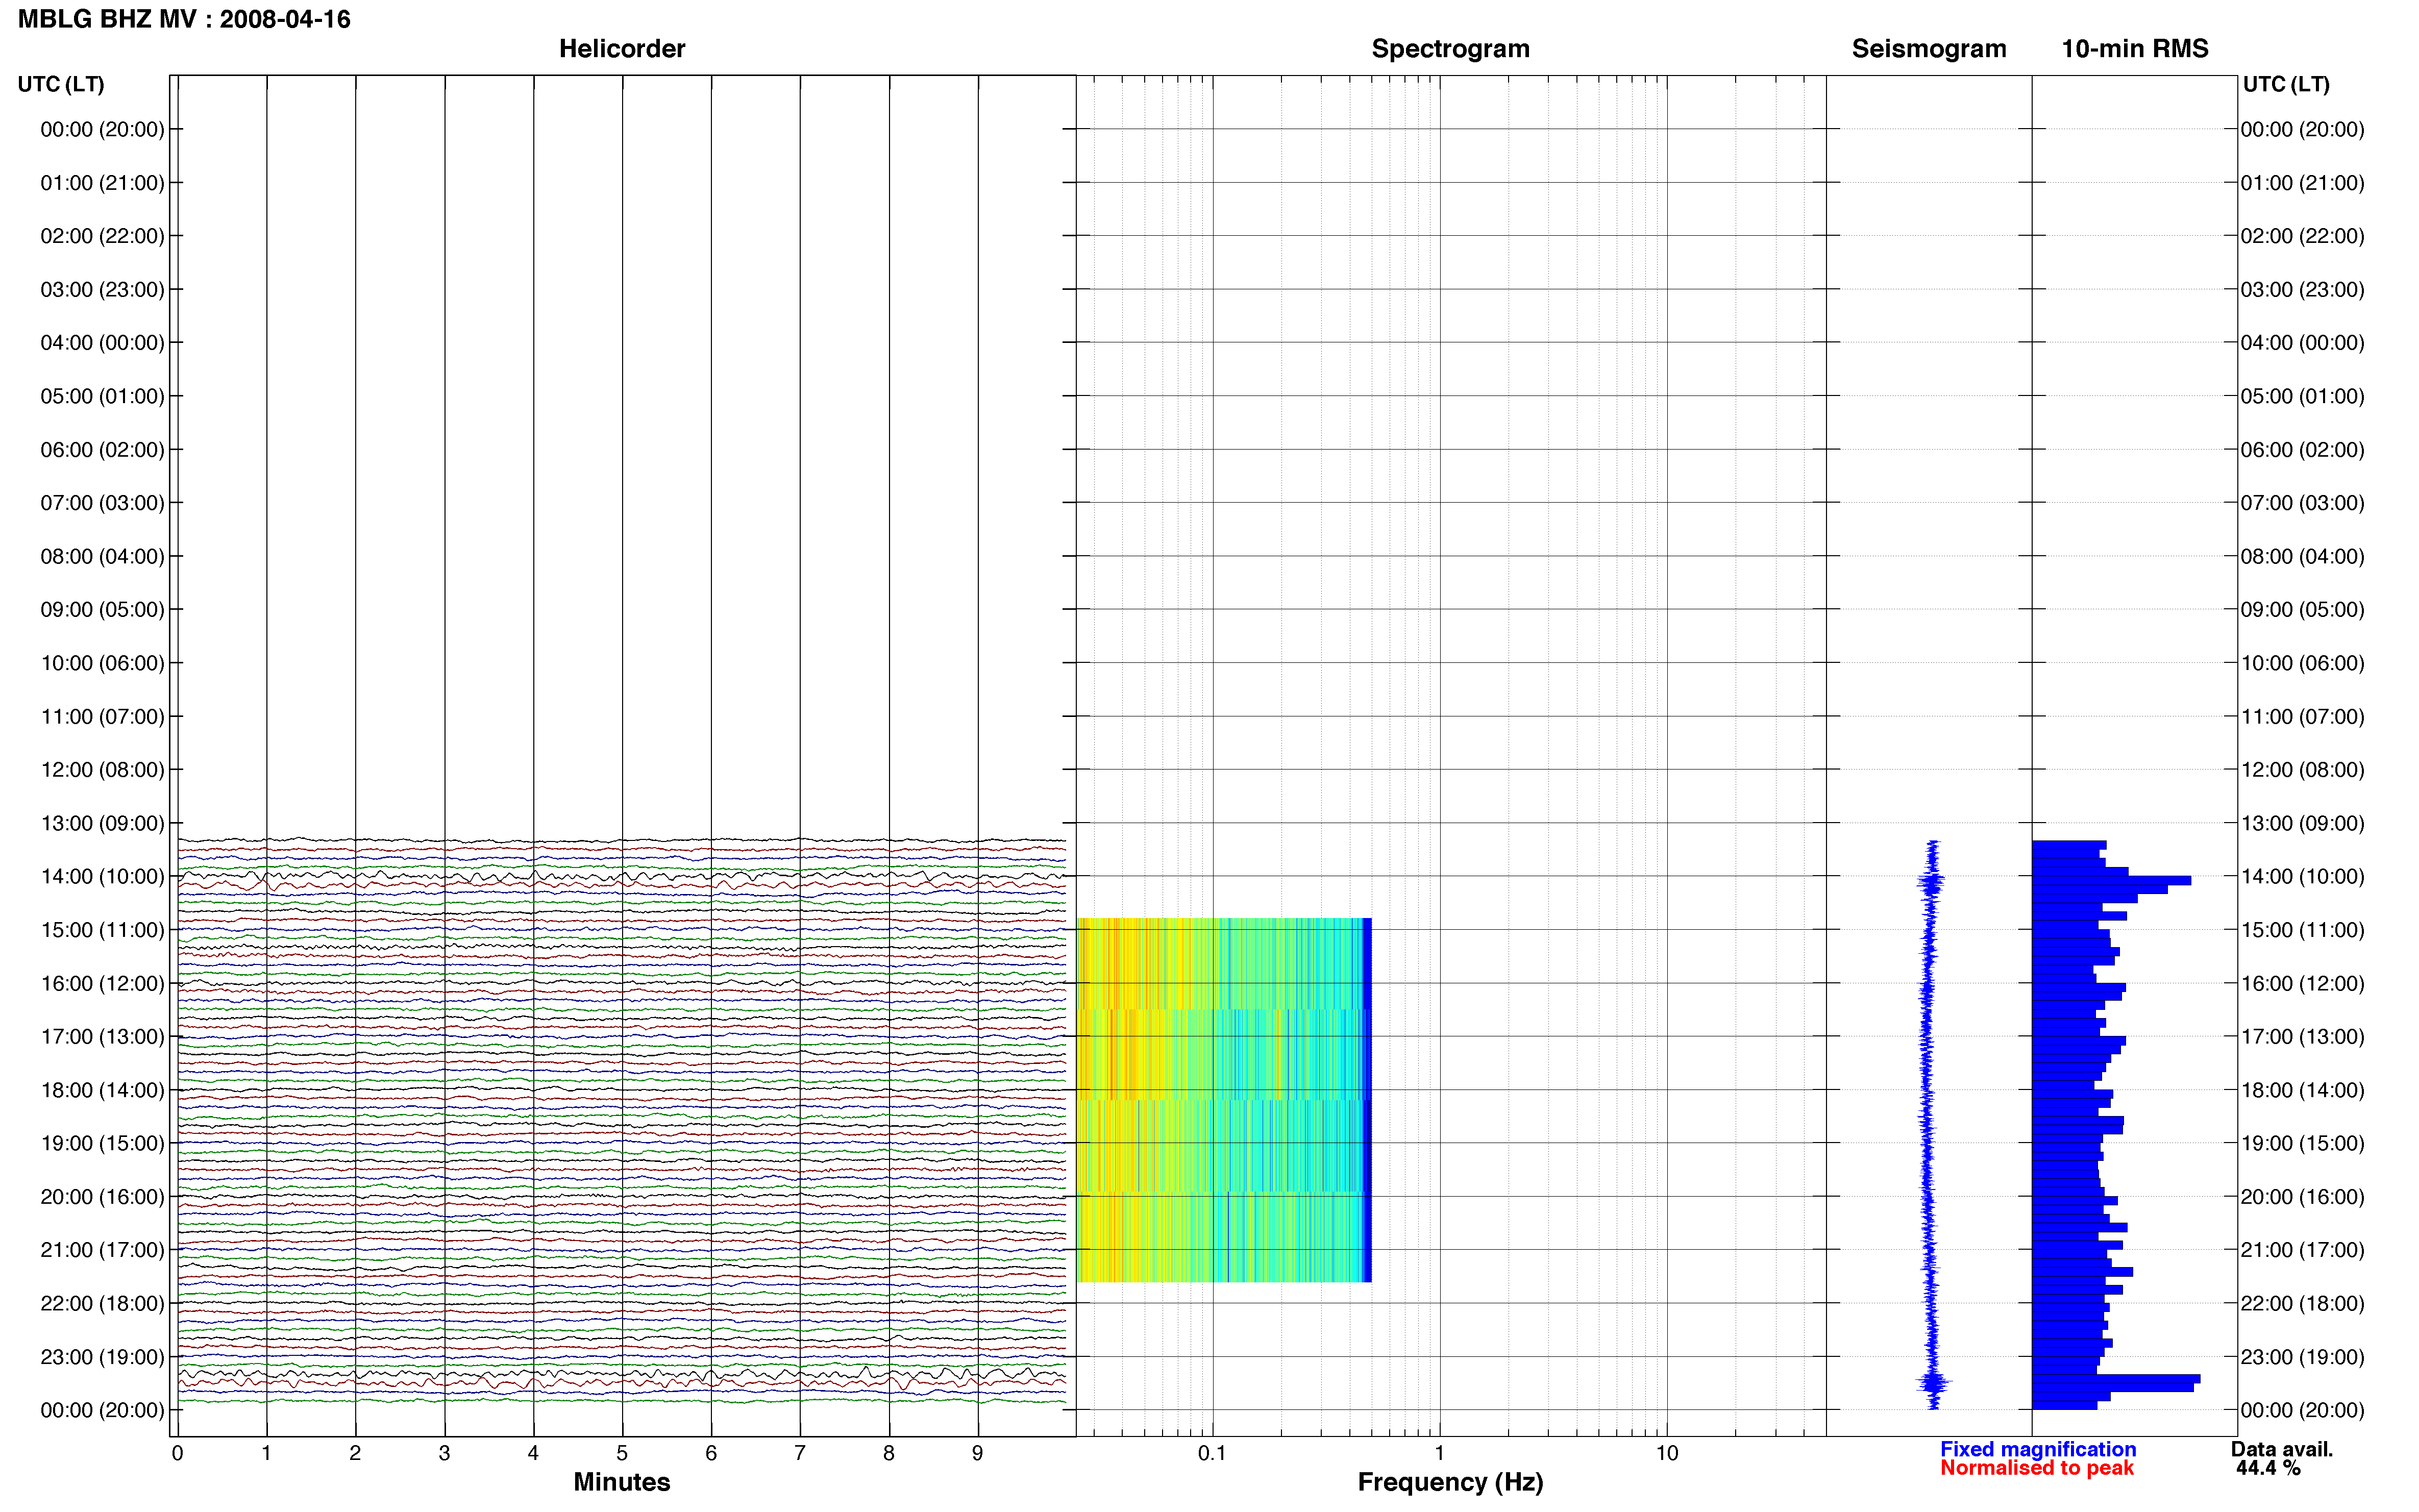Click the right '08:00 (04:00)' time label
The height and width of the screenshot is (1512, 2419).
coord(2302,556)
